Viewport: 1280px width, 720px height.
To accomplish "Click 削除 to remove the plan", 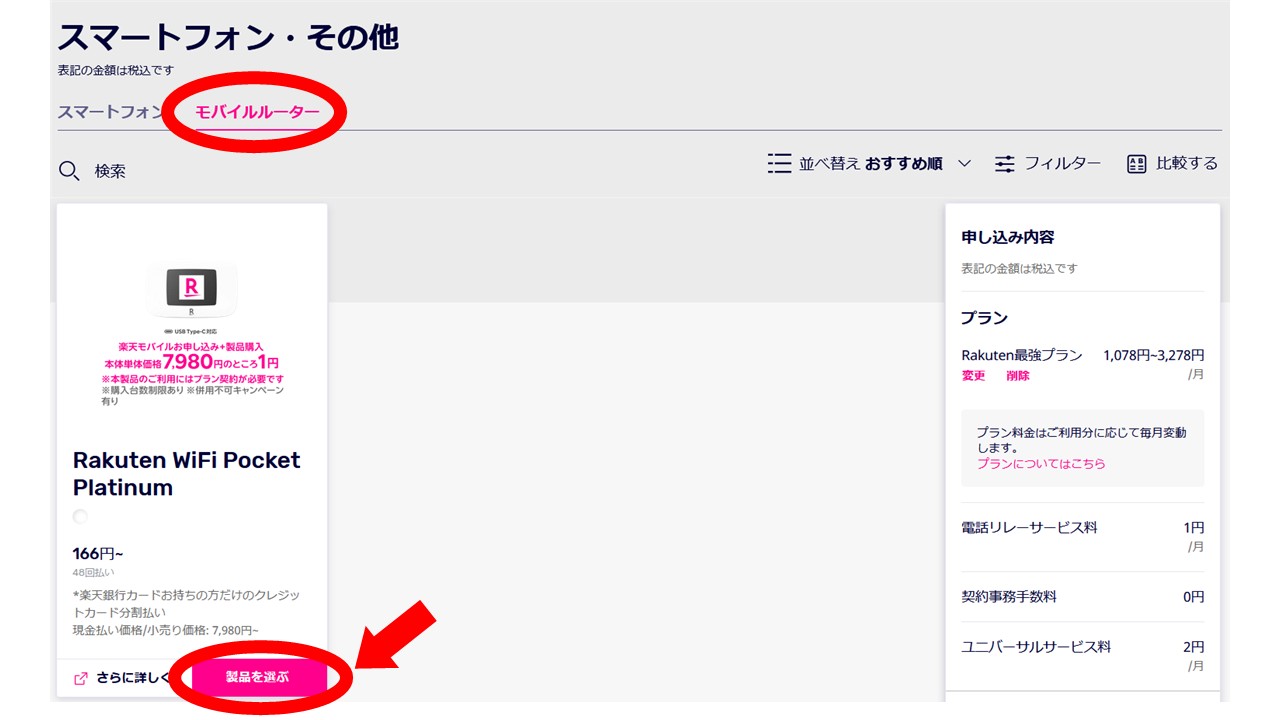I will 1018,376.
